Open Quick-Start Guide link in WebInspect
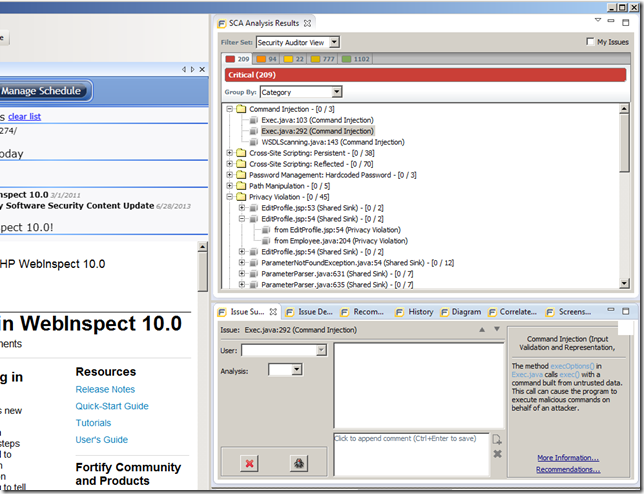This screenshot has height=494, width=644. pyautogui.click(x=112, y=406)
